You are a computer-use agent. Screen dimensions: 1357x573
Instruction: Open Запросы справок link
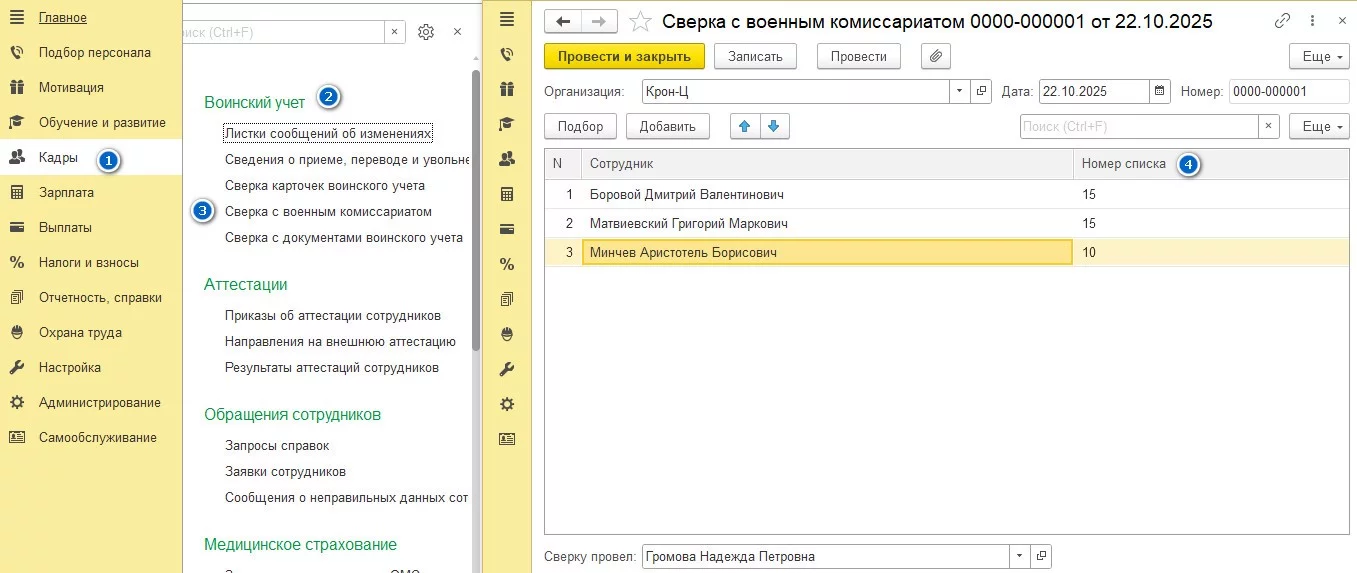coord(277,445)
